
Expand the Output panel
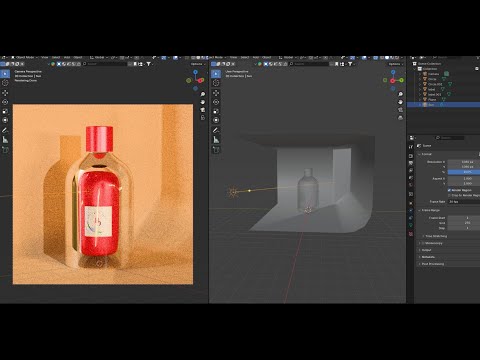pyautogui.click(x=419, y=250)
